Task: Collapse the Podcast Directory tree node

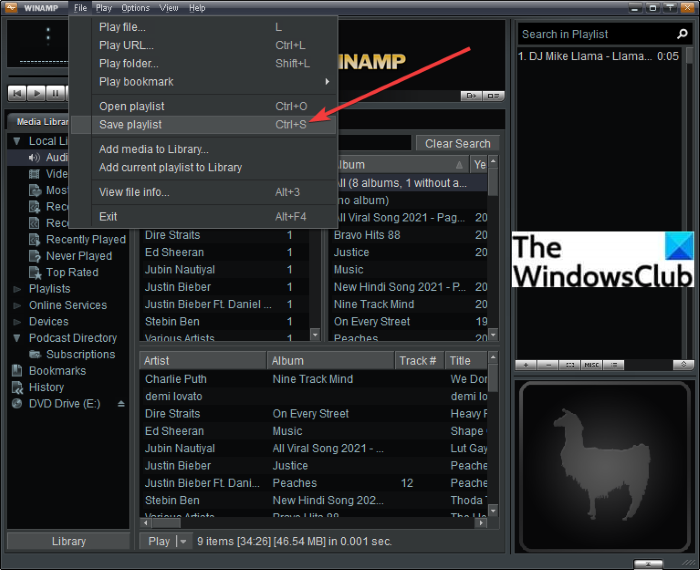Action: click(x=17, y=338)
